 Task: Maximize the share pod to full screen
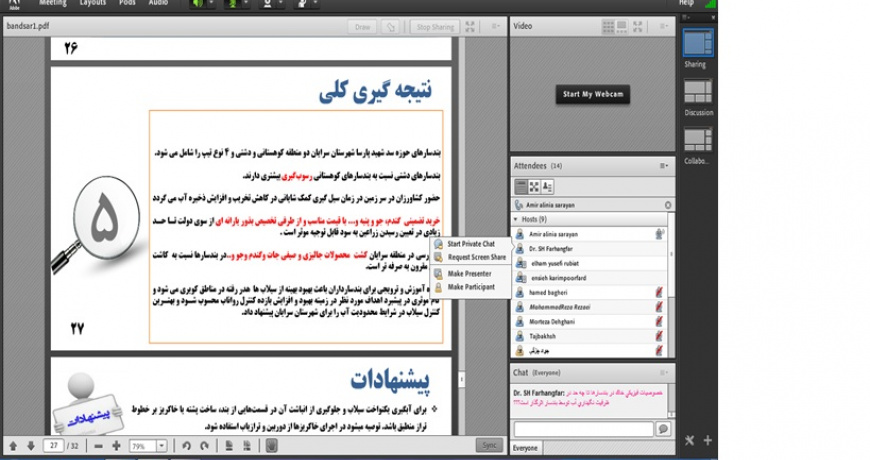click(x=470, y=26)
